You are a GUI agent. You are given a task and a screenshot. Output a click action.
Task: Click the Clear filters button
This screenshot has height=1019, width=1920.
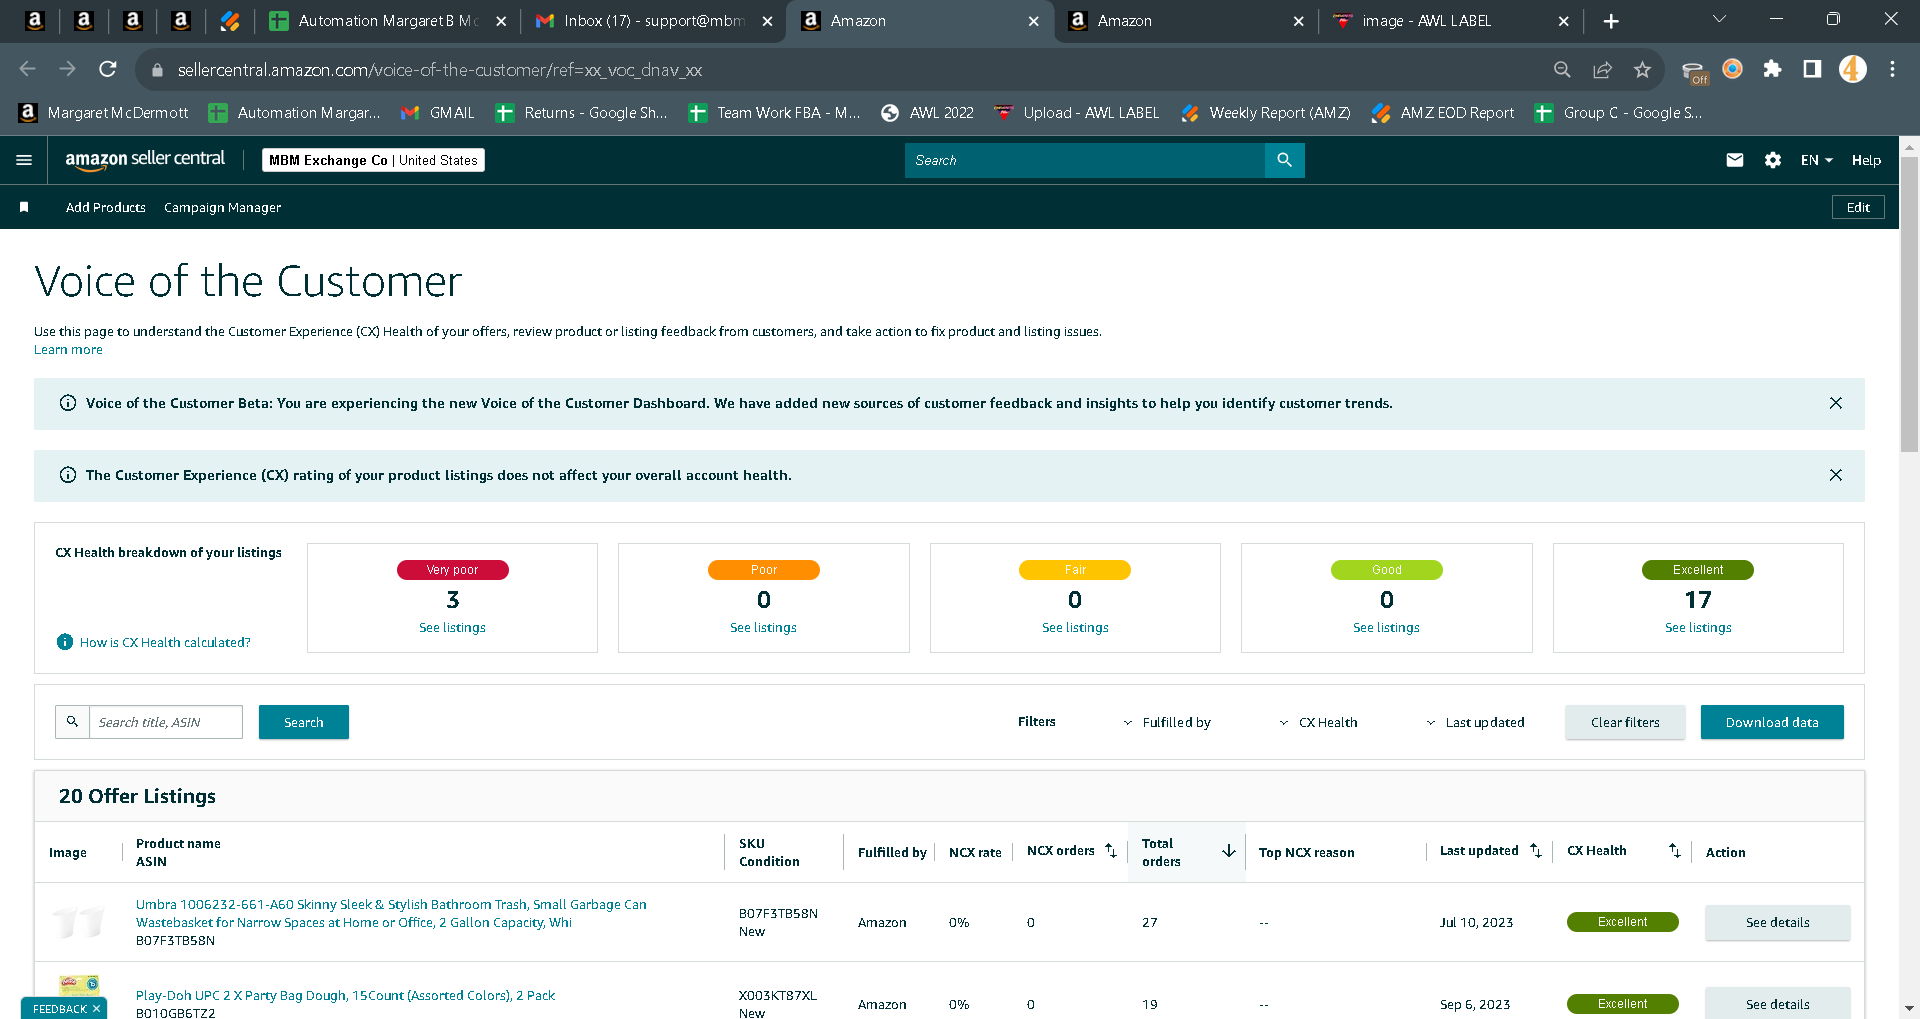click(1625, 722)
